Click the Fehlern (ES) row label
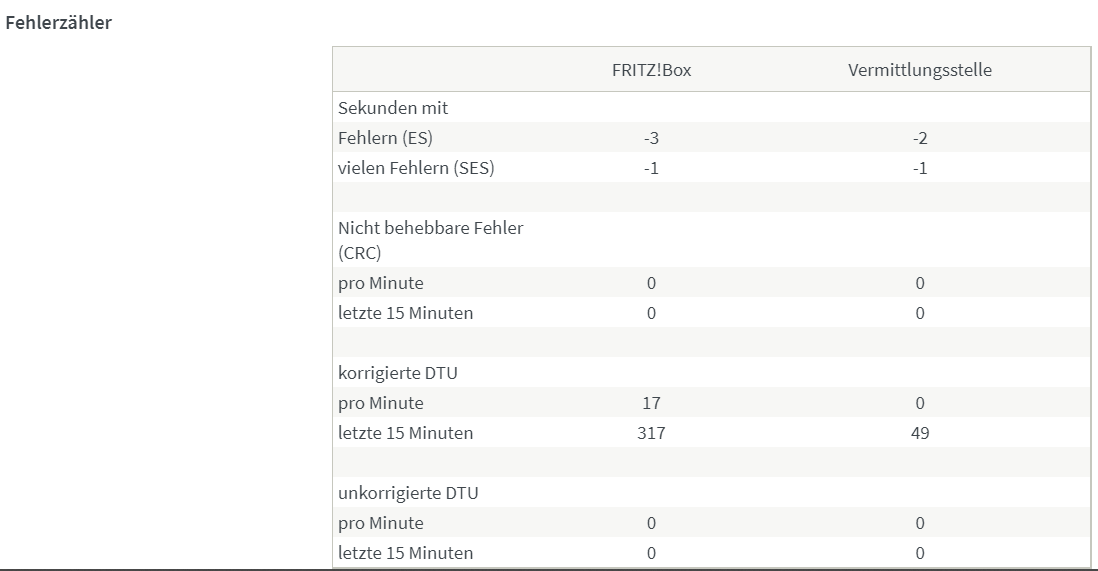Screen dimensions: 1098x571 (385, 138)
